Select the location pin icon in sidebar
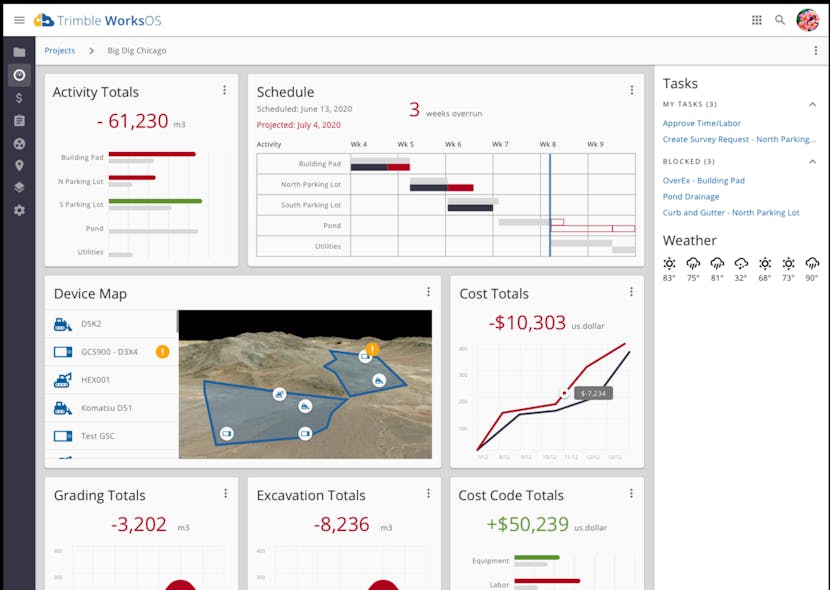 coord(19,165)
